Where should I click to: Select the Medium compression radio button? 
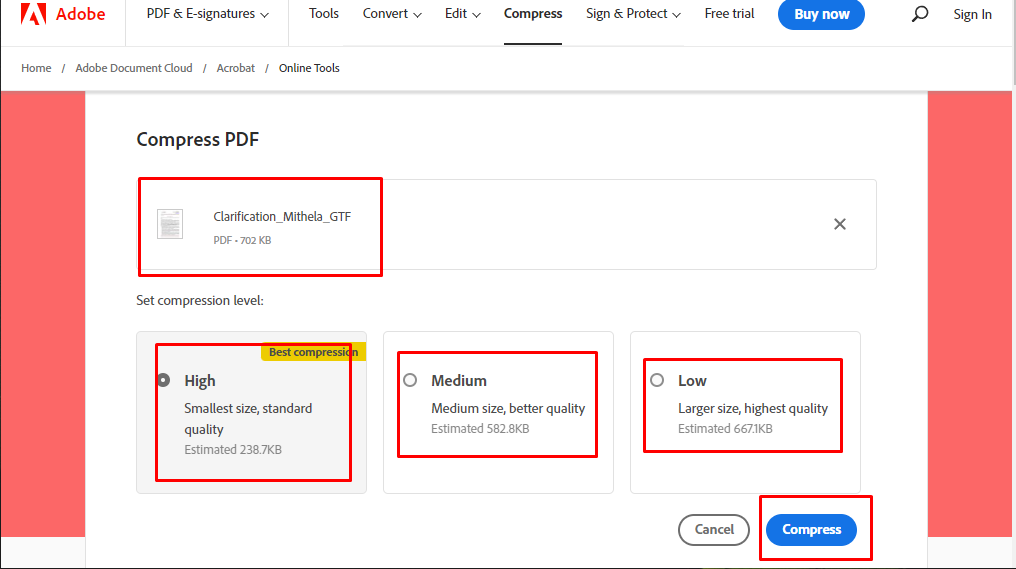(x=410, y=380)
